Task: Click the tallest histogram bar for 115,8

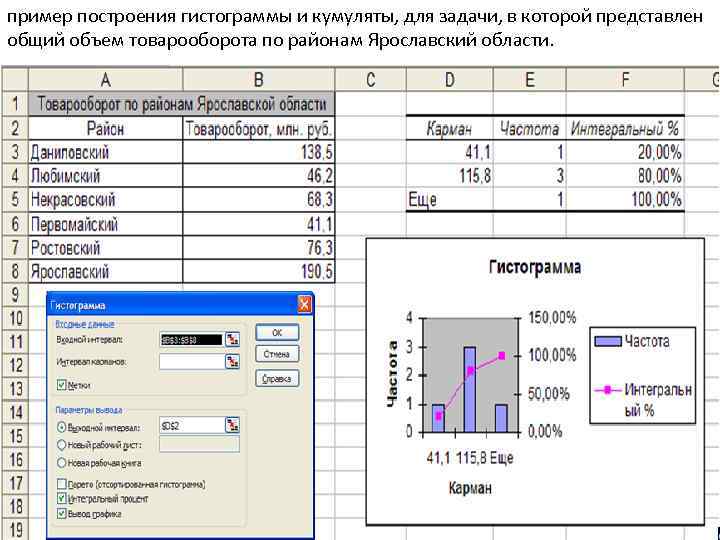Action: pos(469,390)
